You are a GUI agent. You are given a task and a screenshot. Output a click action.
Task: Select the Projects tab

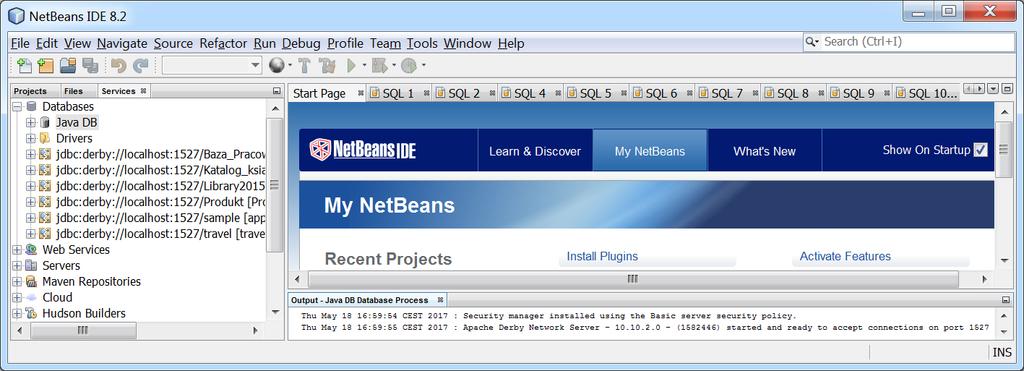(x=30, y=91)
